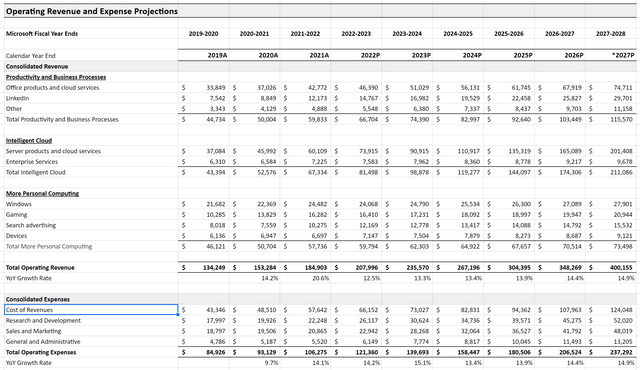Select the '*2027P' column header cell

(x=623, y=55)
